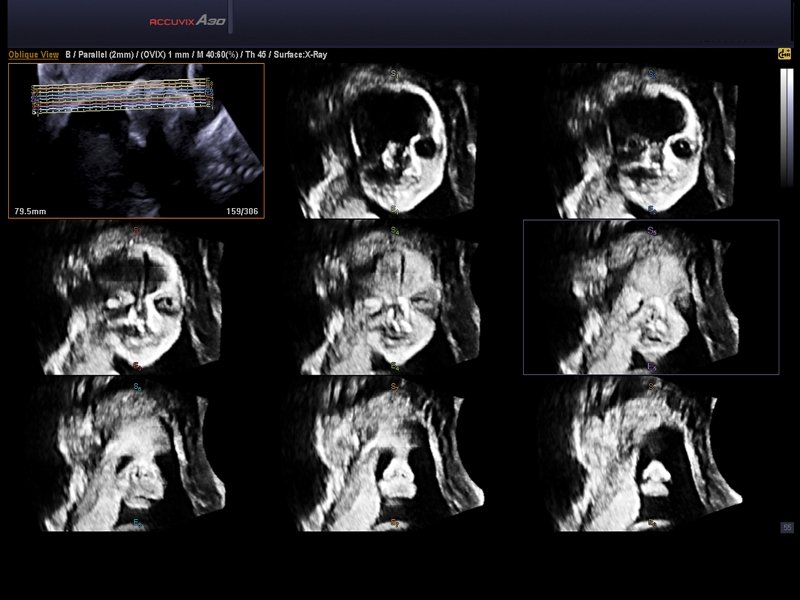Click the grayscale bar on the right edge
Viewport: 800px width, 600px height.
(786, 127)
